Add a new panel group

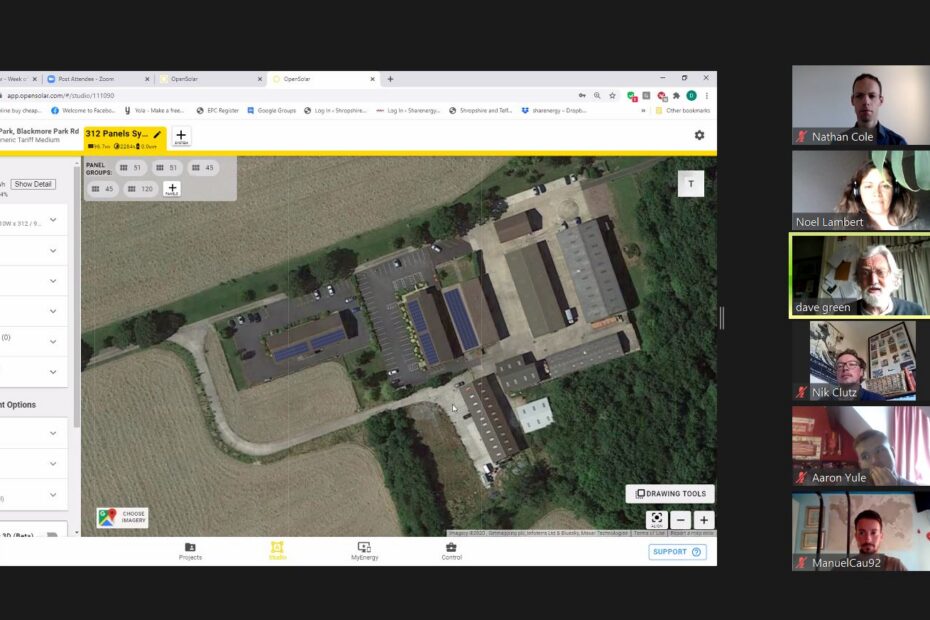[x=172, y=188]
